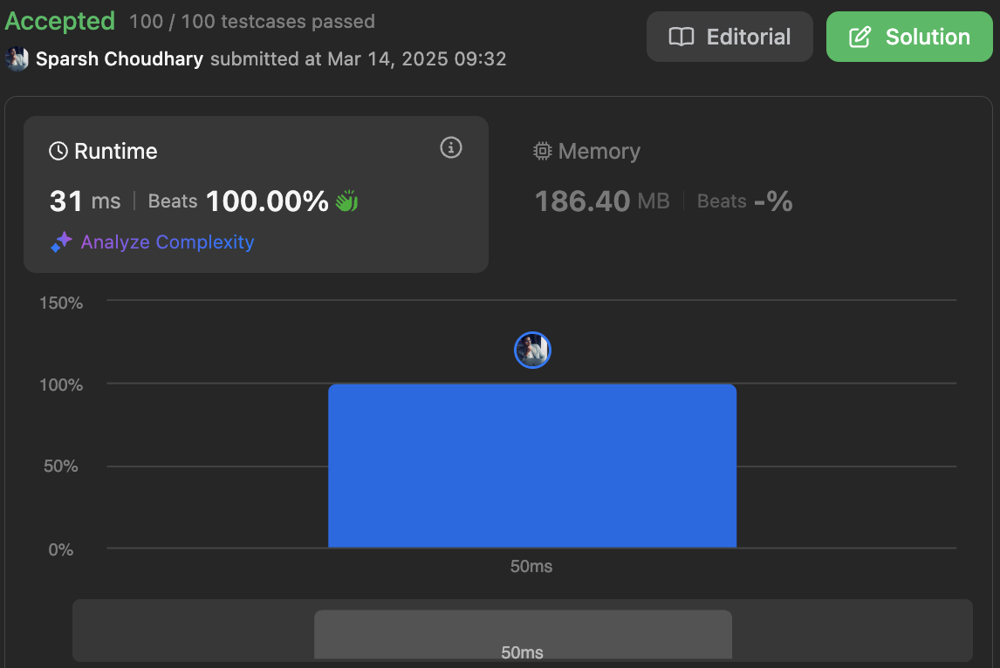Viewport: 1000px width, 668px height.
Task: Click the small avatar beside Sparsh Choudhary
Action: [17, 58]
